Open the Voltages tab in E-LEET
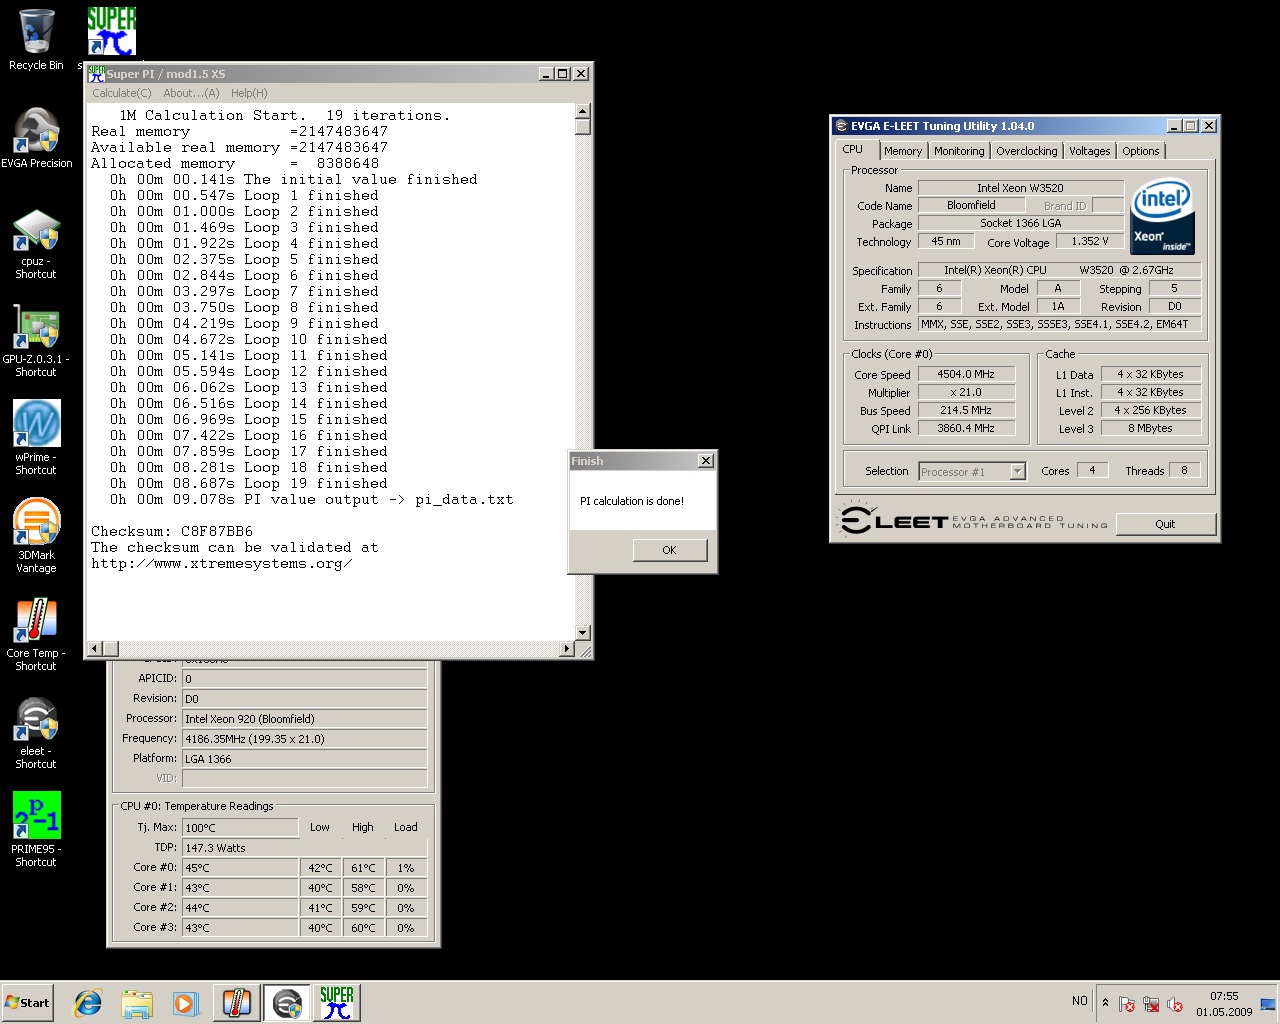The height and width of the screenshot is (1024, 1280). click(x=1090, y=151)
